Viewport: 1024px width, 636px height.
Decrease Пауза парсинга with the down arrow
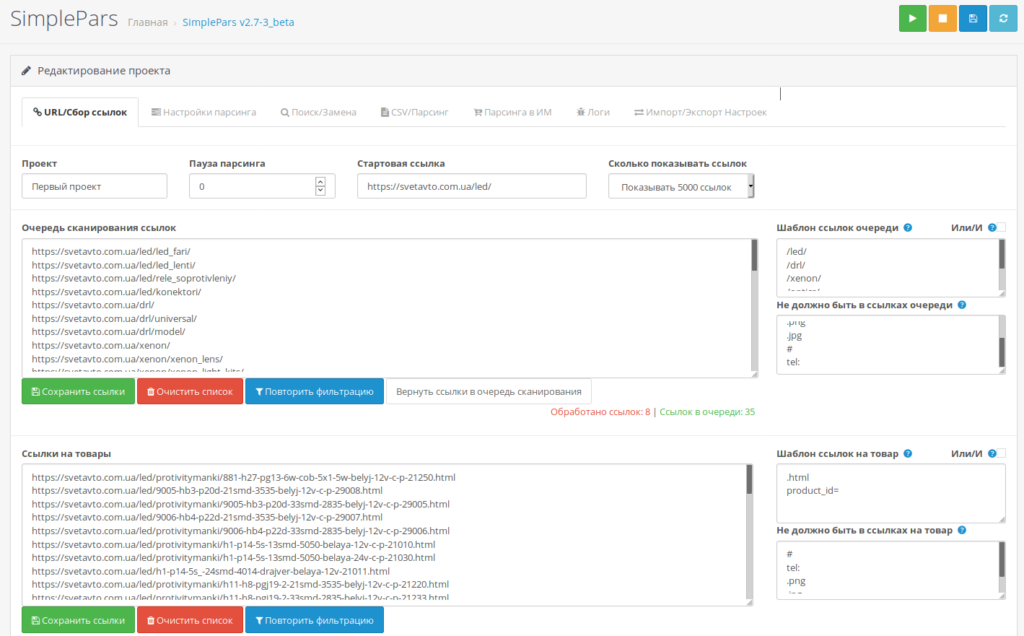click(x=320, y=191)
